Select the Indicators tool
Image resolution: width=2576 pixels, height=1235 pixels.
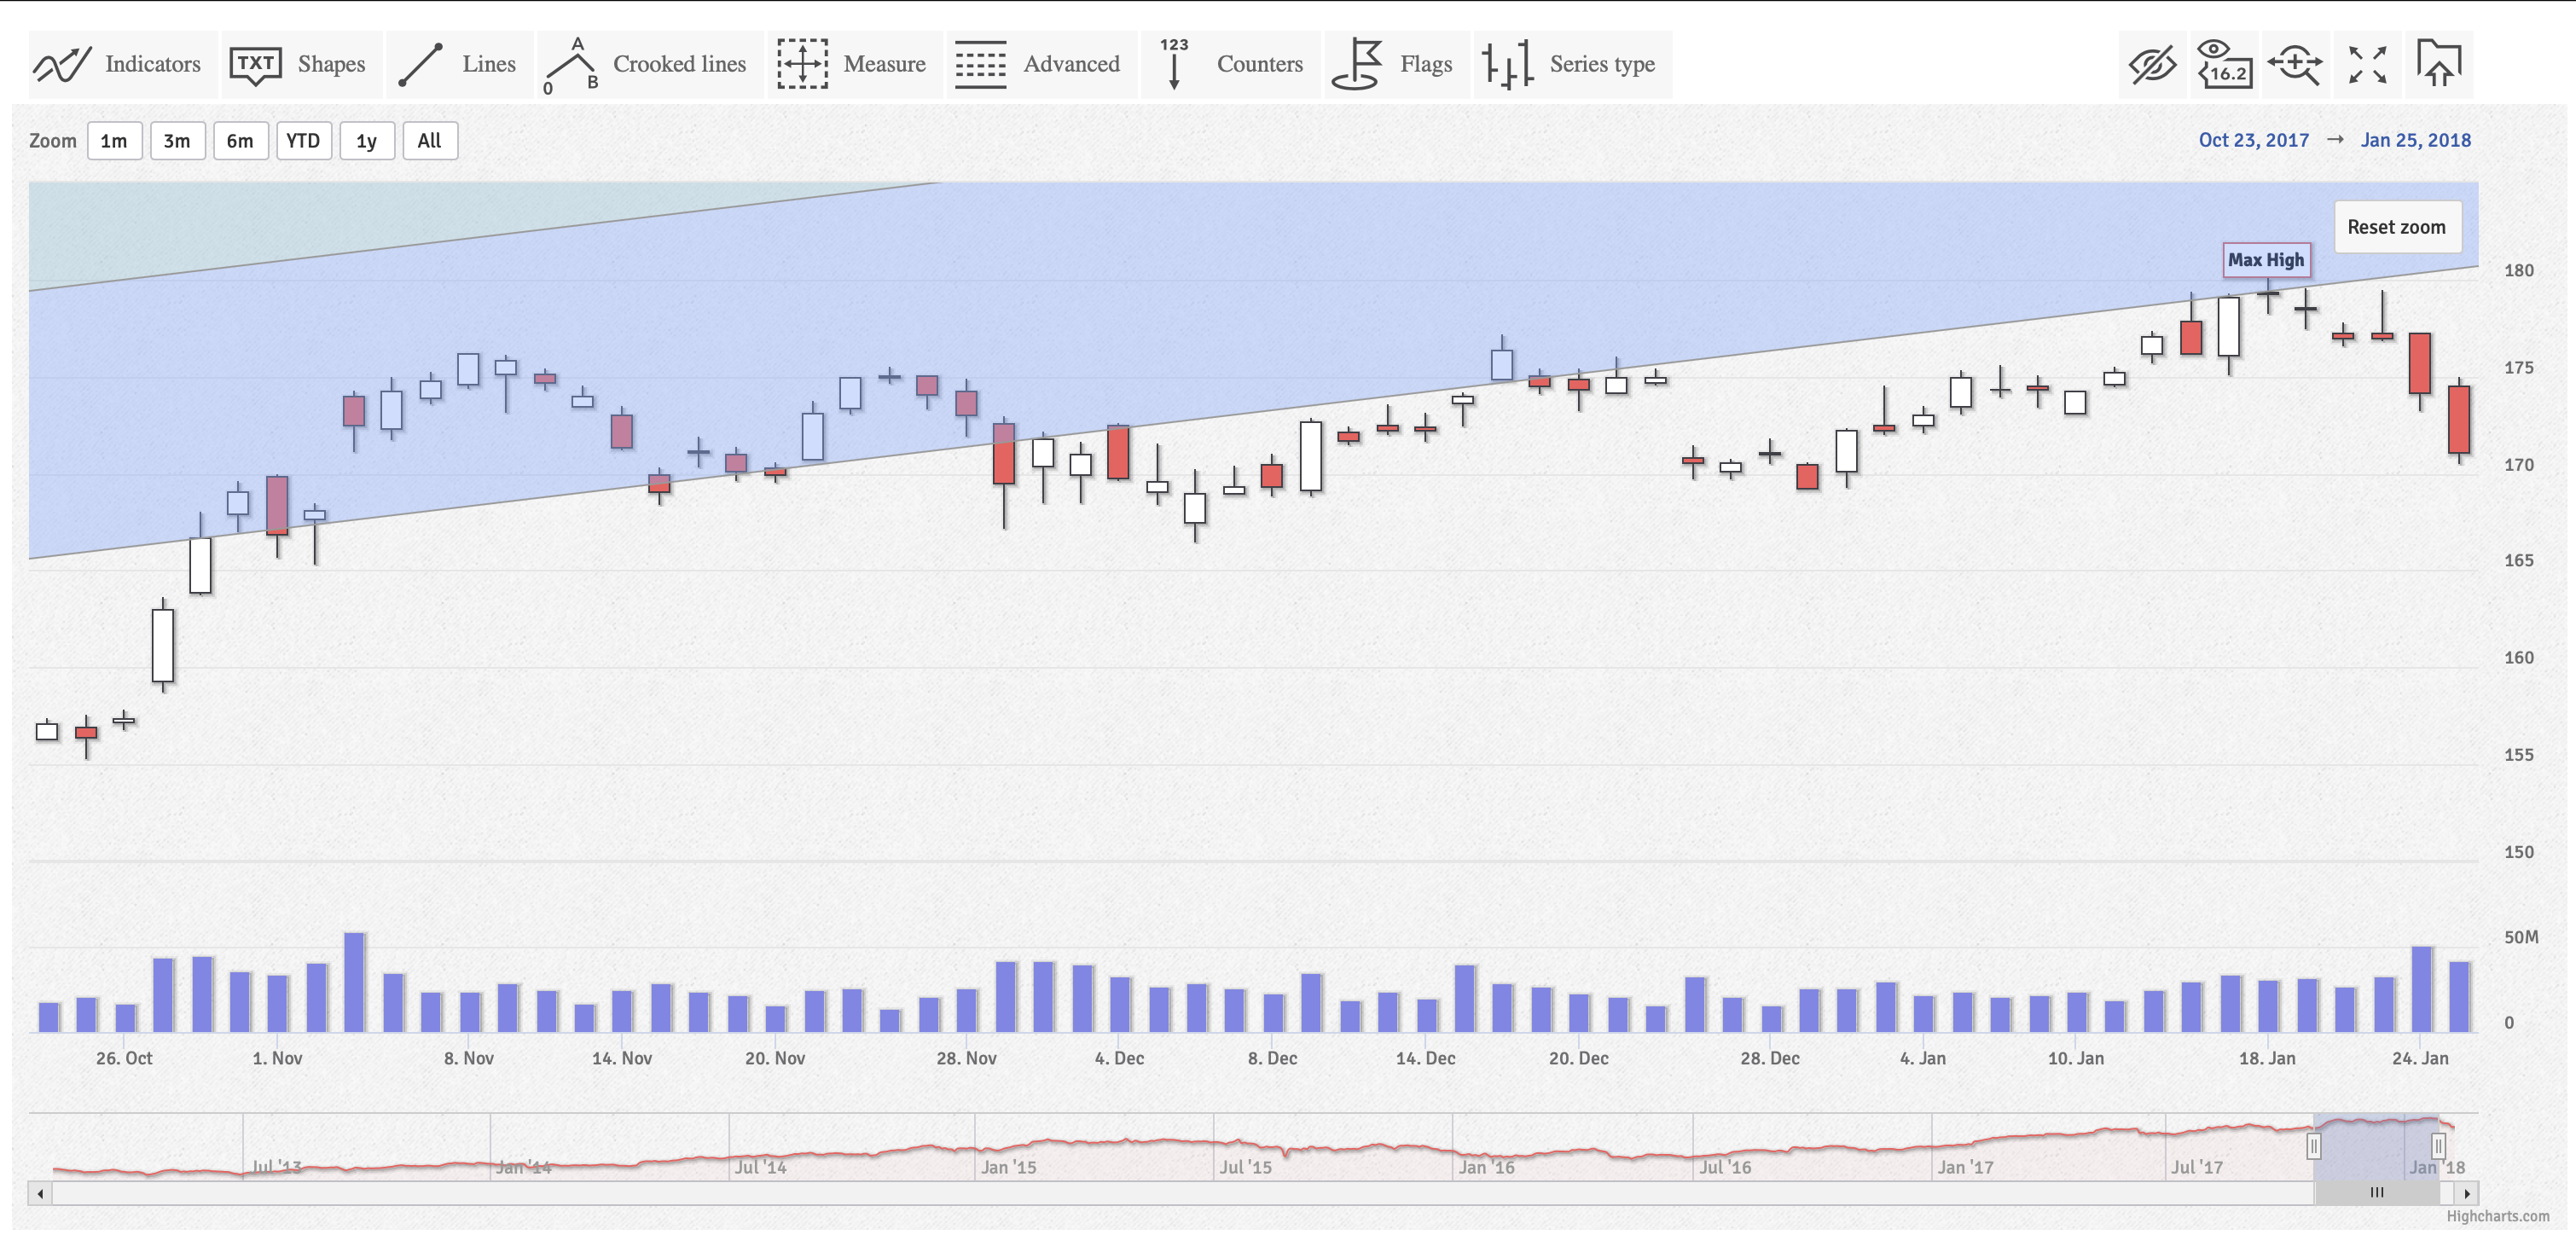tap(120, 64)
